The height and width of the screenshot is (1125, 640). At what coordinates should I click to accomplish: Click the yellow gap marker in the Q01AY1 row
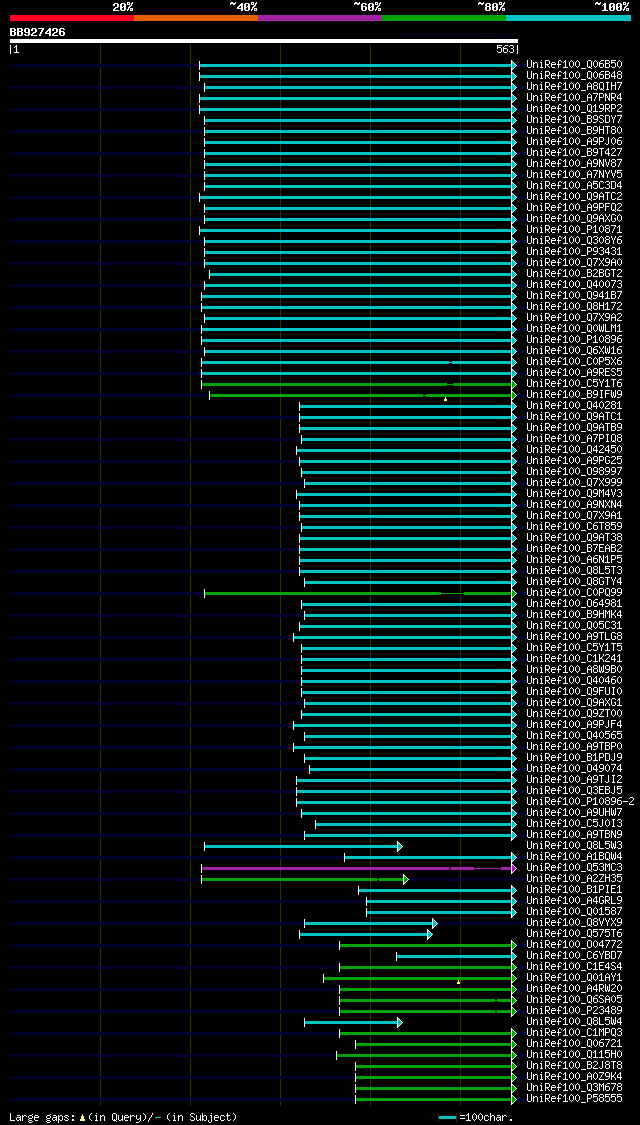coord(458,983)
